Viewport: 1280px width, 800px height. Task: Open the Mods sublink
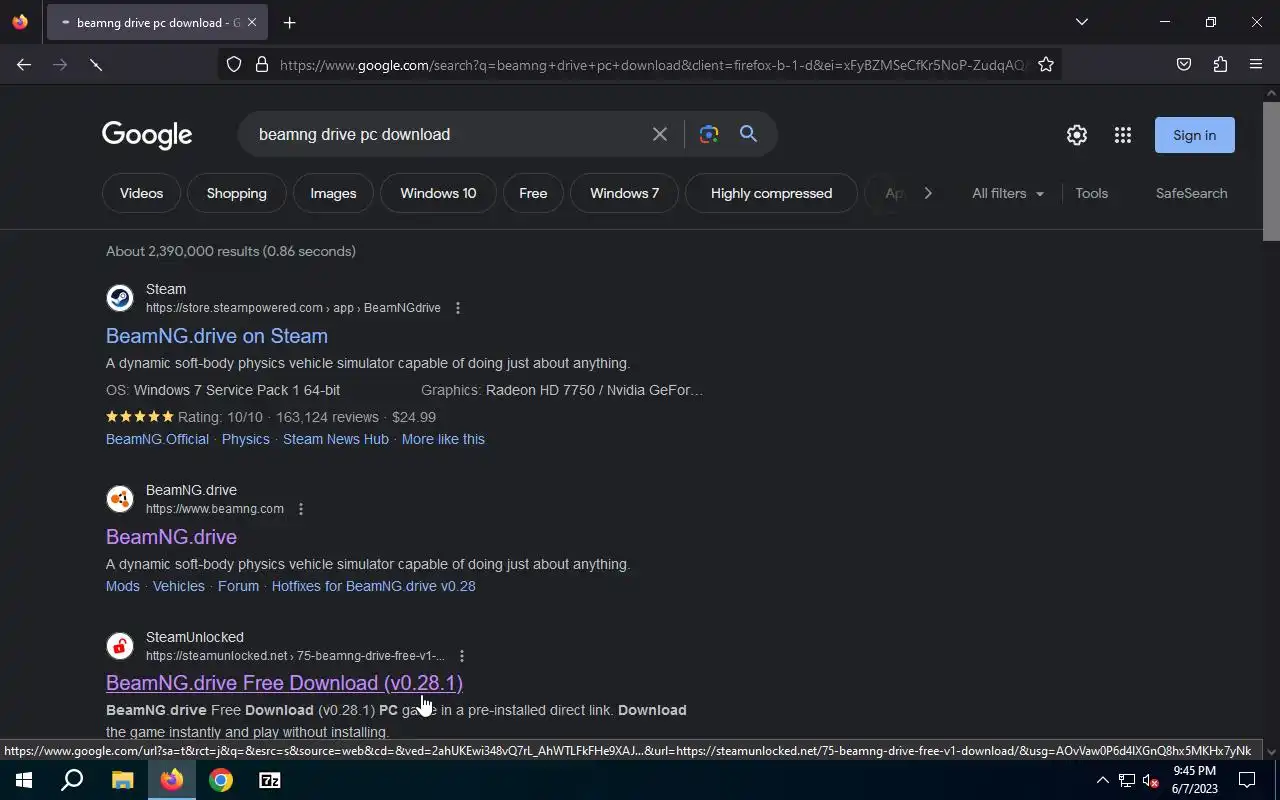click(x=123, y=586)
